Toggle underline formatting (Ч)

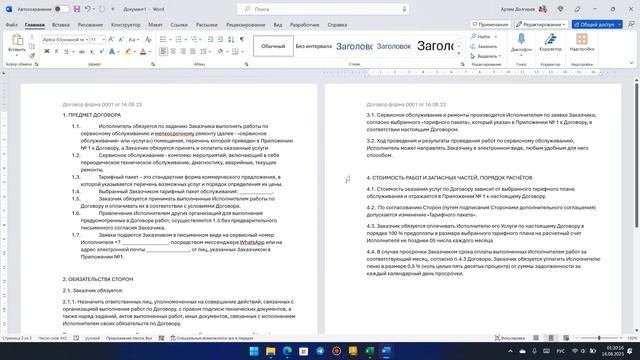pyautogui.click(x=66, y=51)
